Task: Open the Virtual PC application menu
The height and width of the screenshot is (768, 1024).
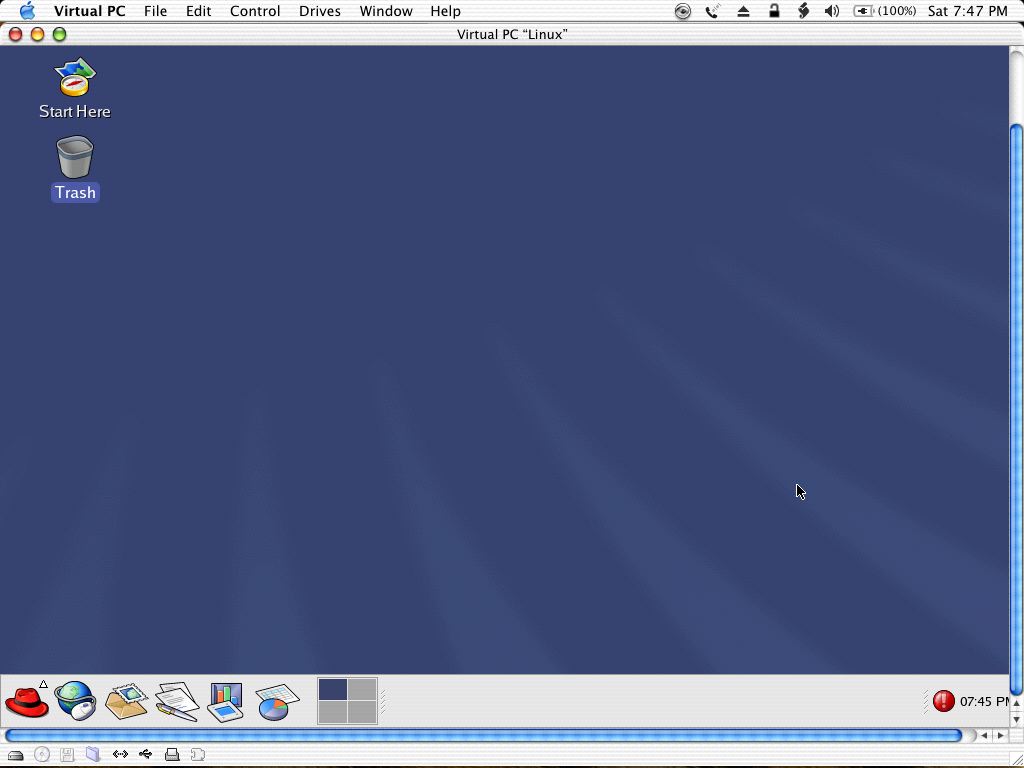Action: (89, 11)
